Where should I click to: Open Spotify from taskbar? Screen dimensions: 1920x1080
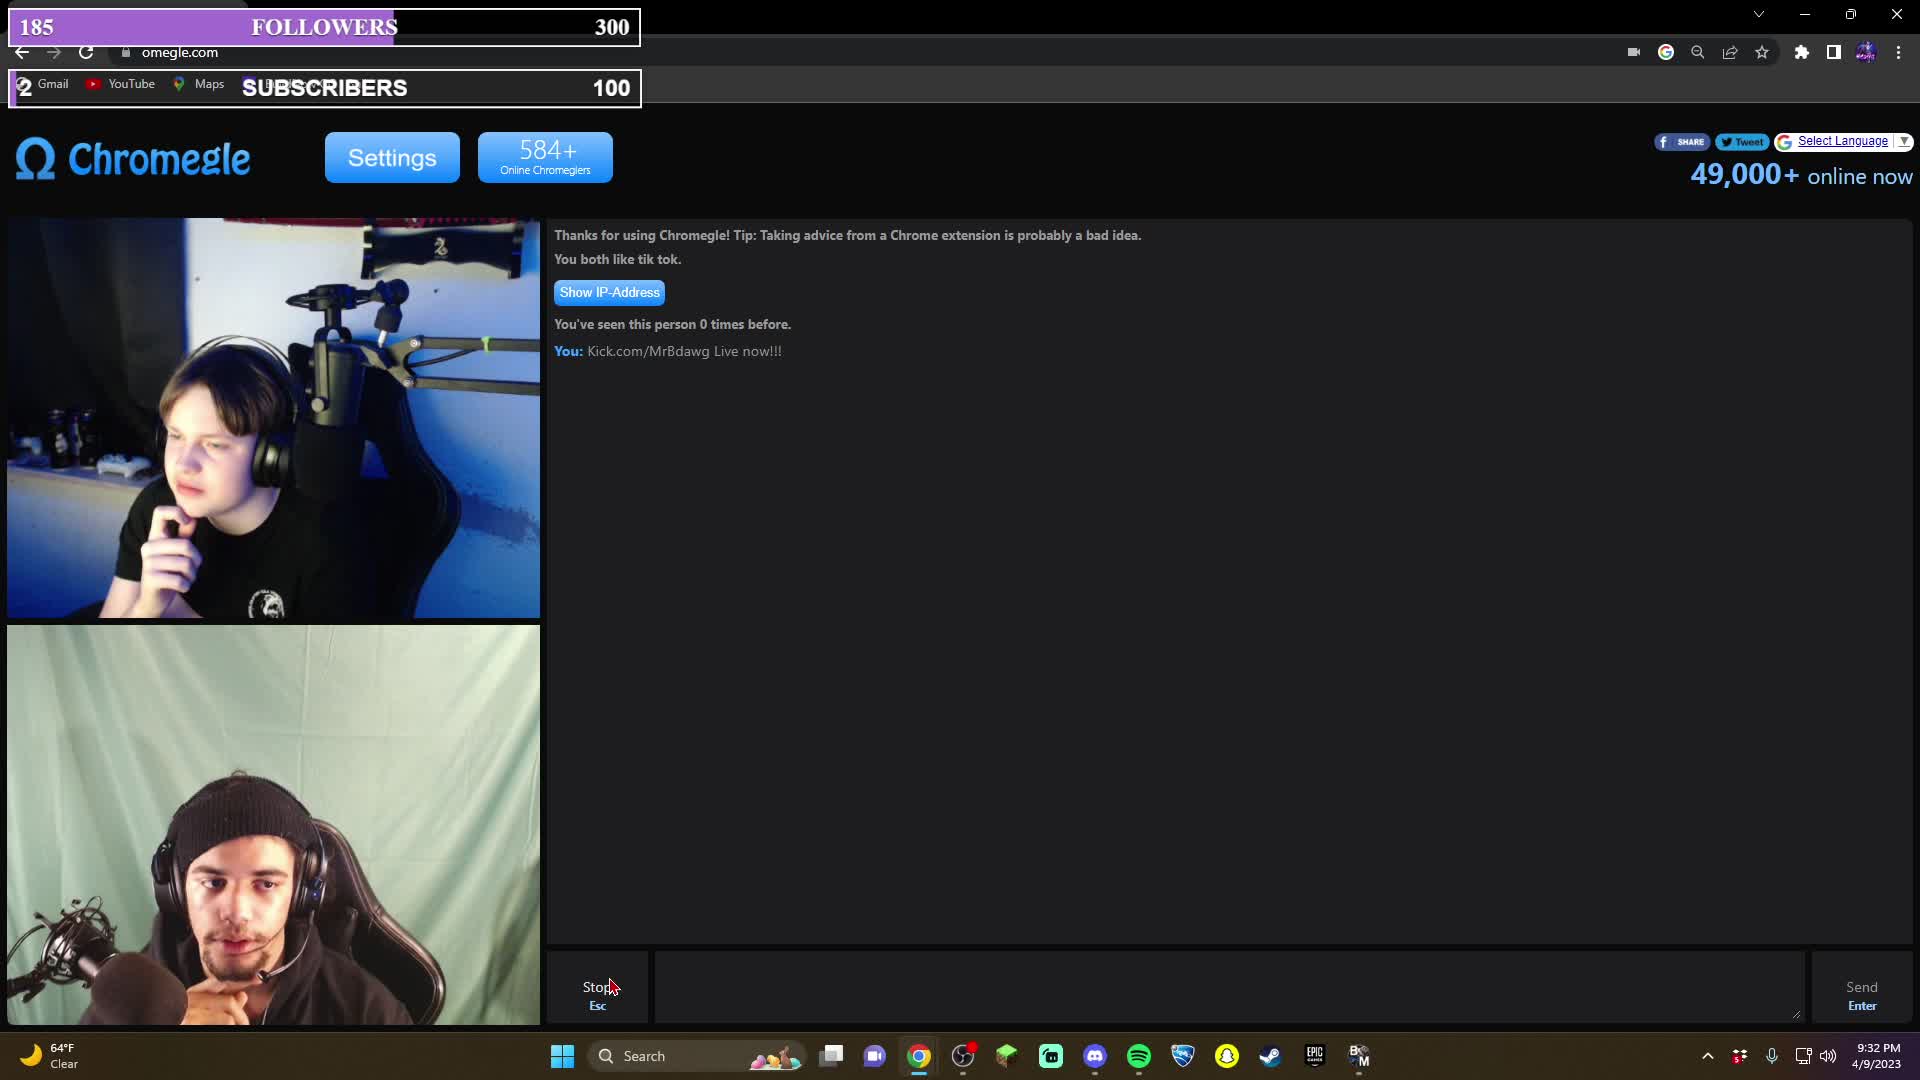click(x=1139, y=1056)
